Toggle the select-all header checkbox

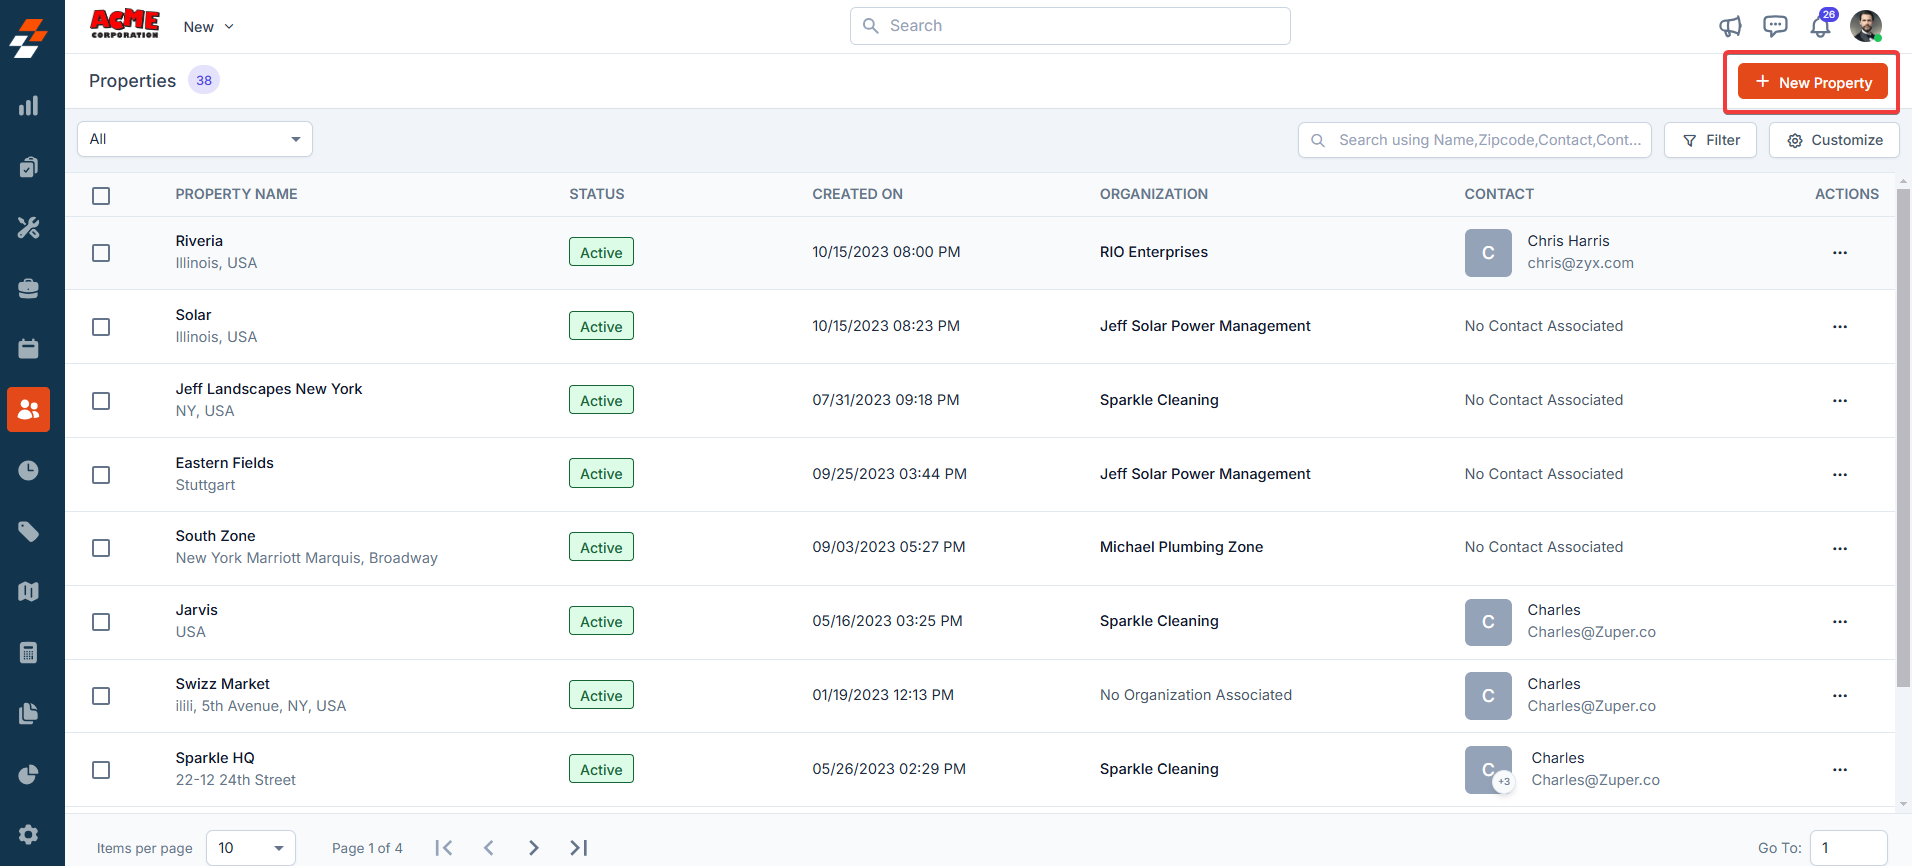coord(101,196)
